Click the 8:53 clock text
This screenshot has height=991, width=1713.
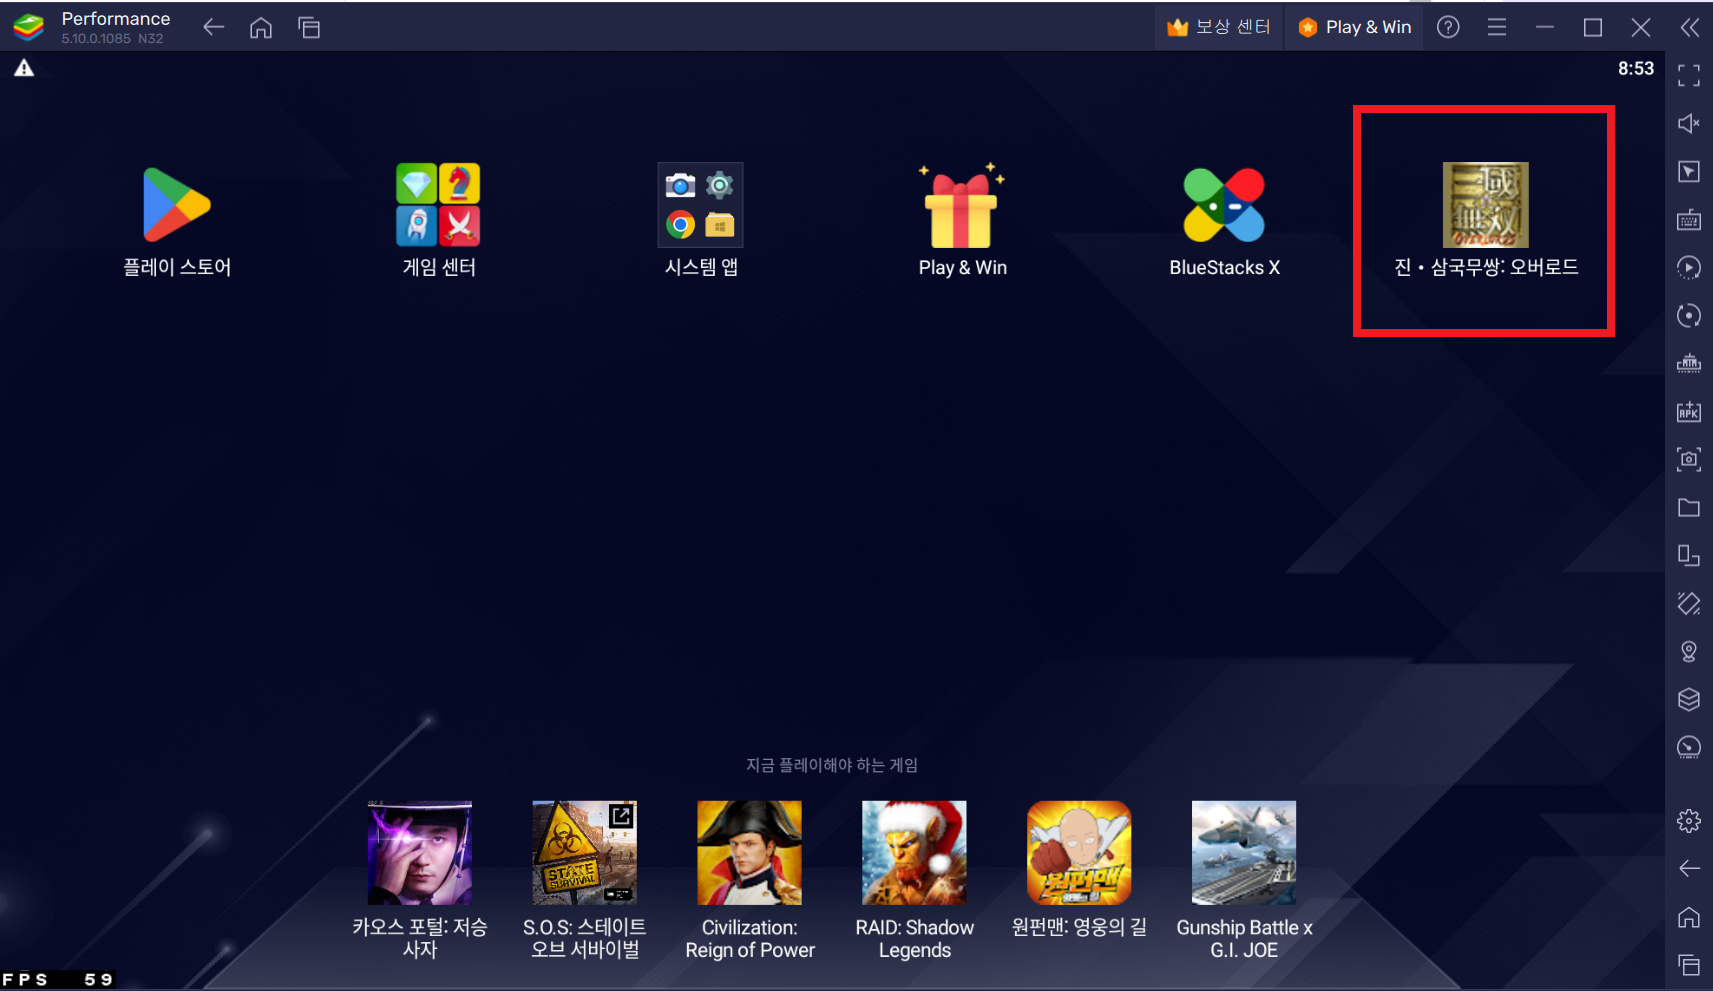pyautogui.click(x=1636, y=68)
